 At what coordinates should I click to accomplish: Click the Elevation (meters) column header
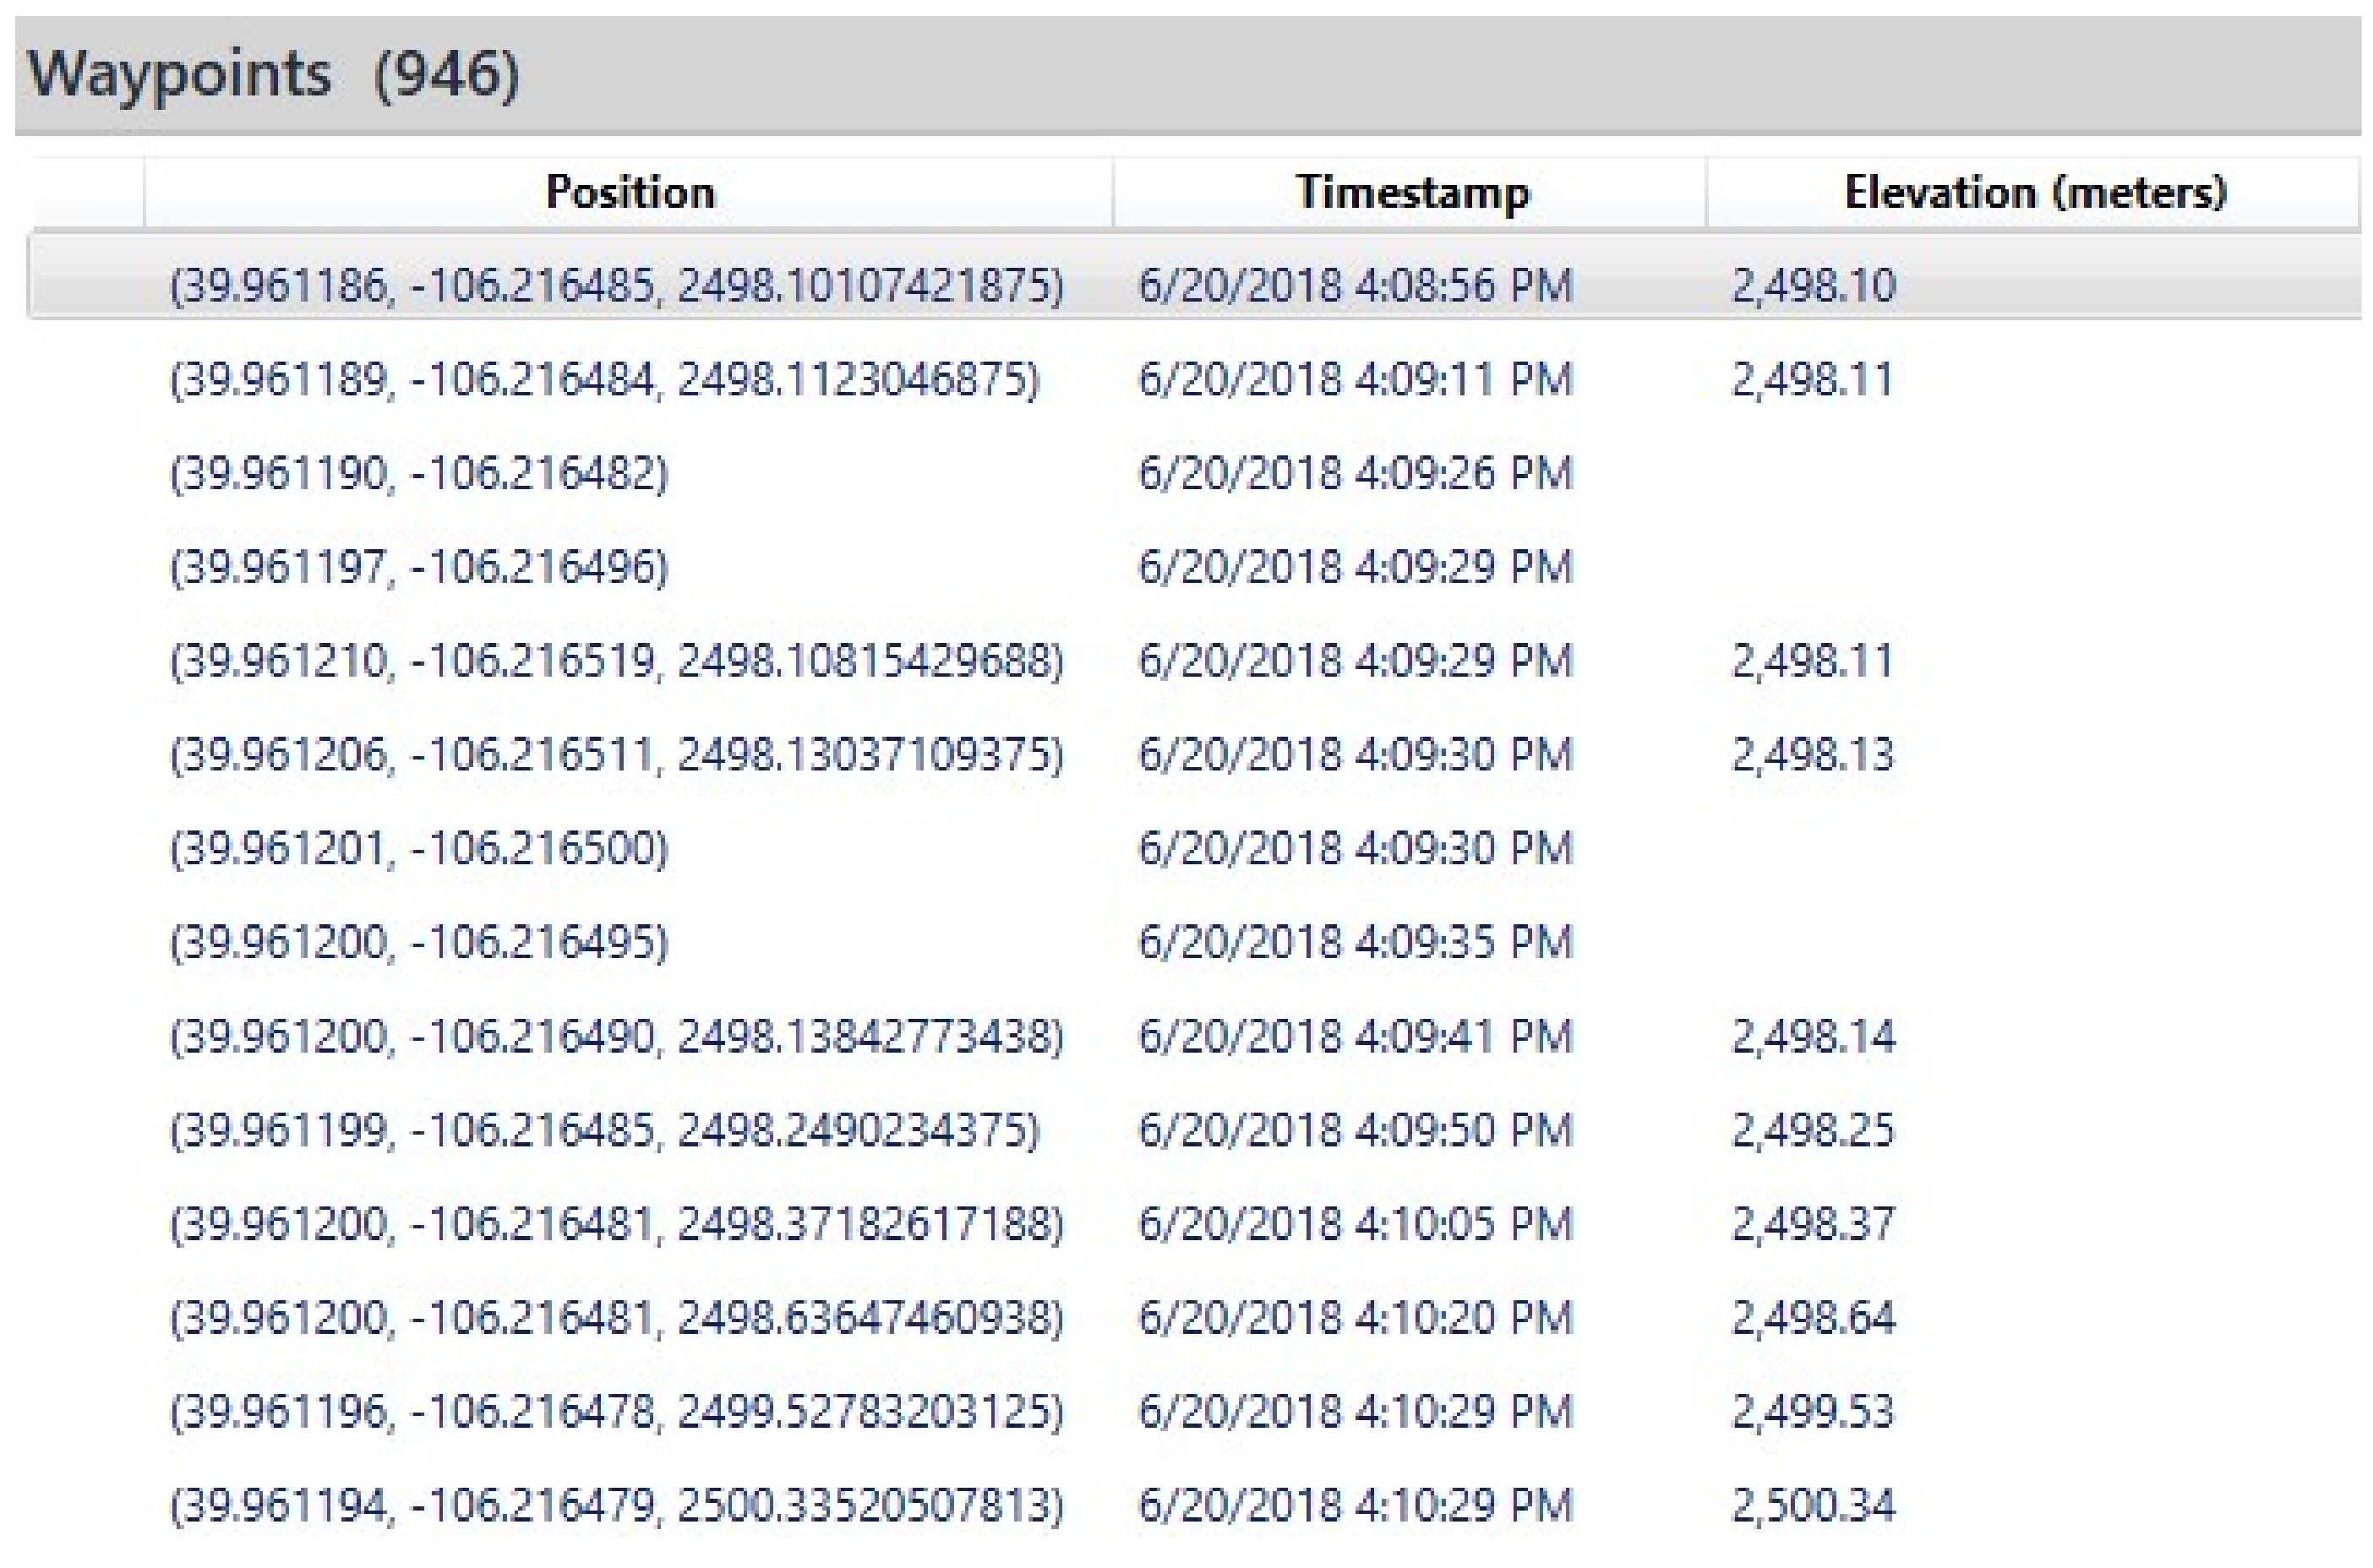point(2035,192)
